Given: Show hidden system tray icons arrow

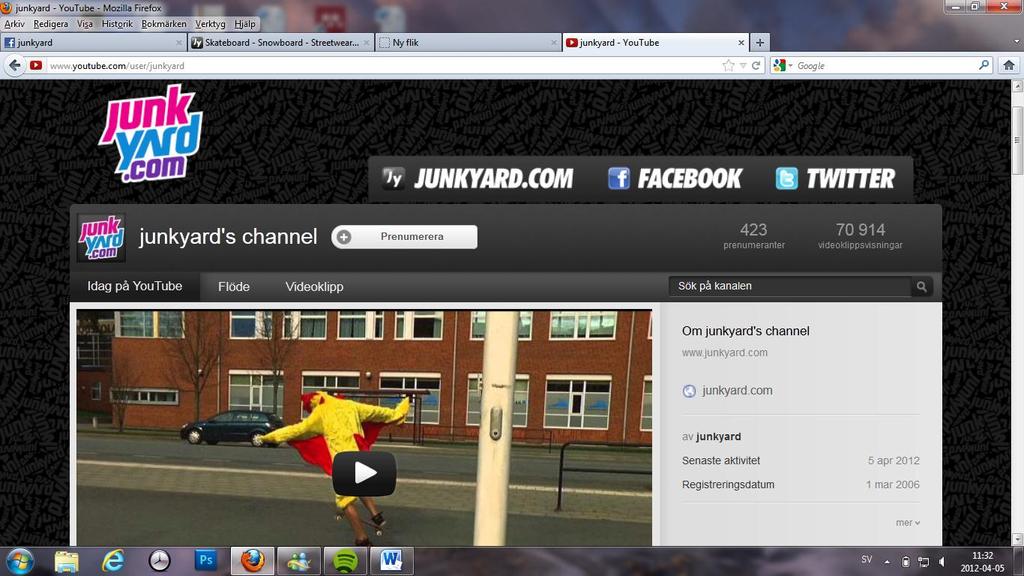Looking at the screenshot, I should tap(887, 562).
